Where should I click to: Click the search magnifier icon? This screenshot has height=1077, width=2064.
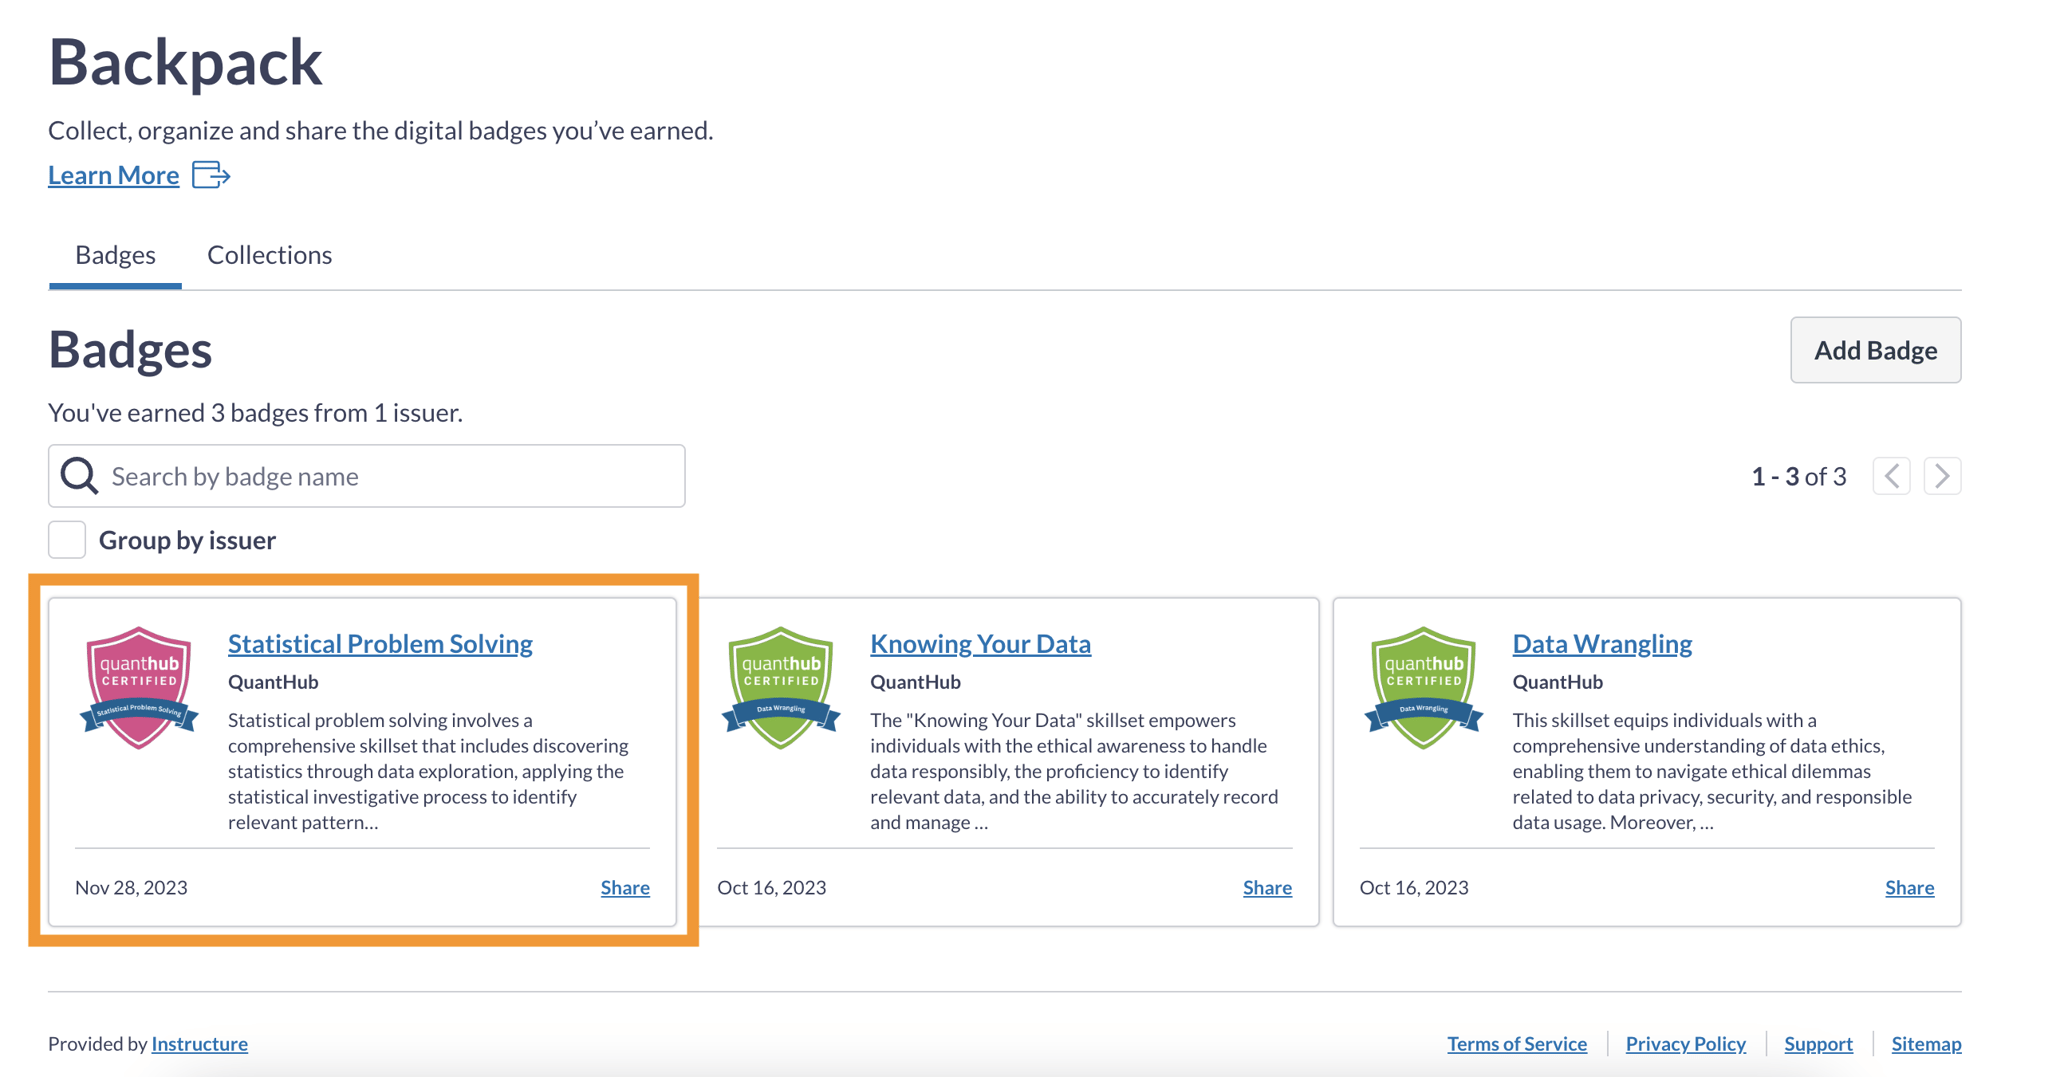79,476
